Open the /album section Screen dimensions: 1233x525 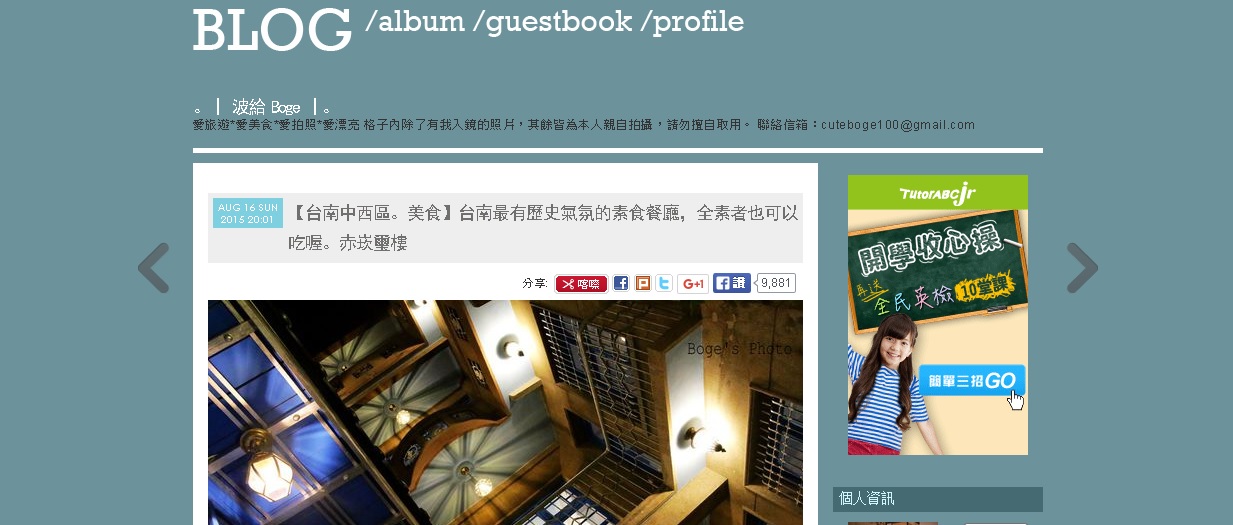coord(415,21)
